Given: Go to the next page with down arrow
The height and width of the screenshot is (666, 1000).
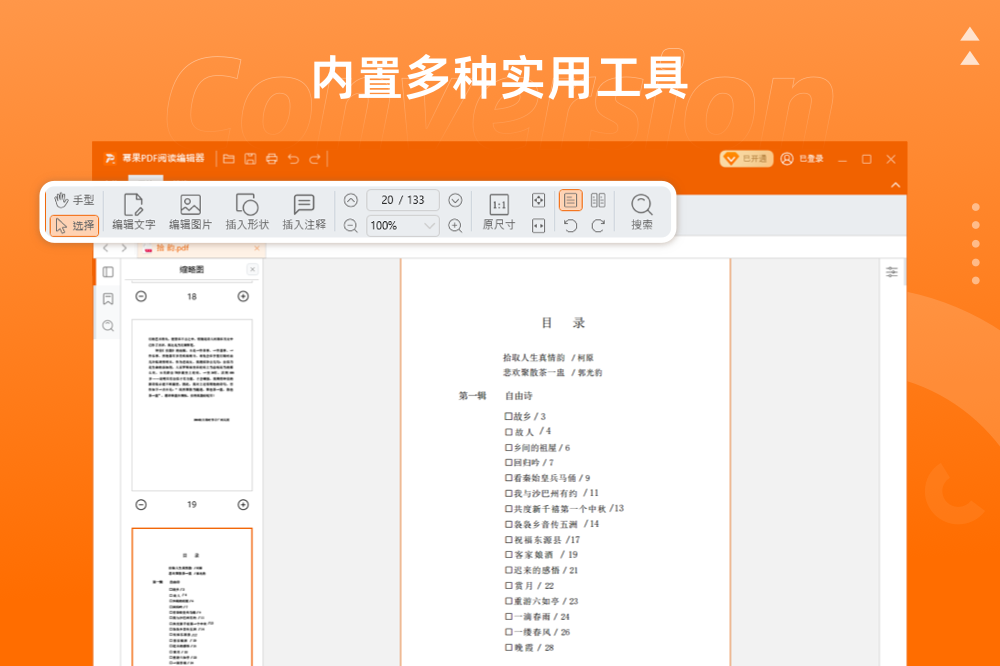Looking at the screenshot, I should 455,200.
